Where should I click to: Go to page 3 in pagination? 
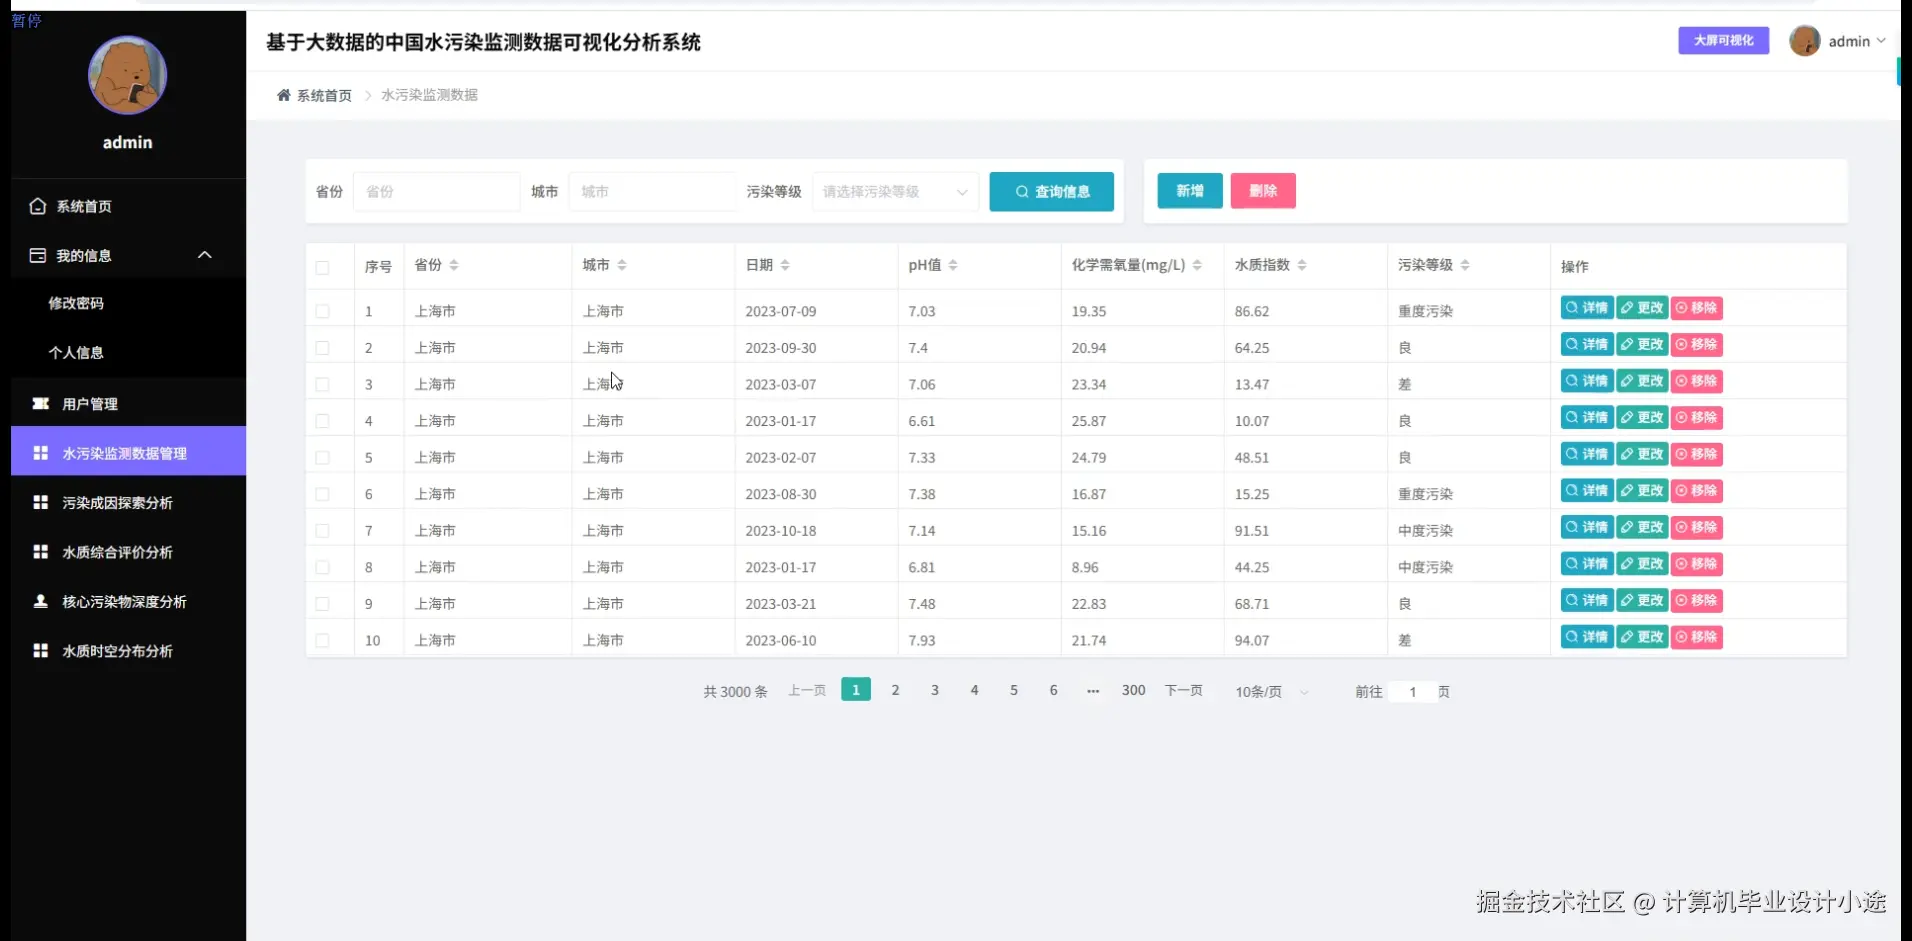click(934, 689)
